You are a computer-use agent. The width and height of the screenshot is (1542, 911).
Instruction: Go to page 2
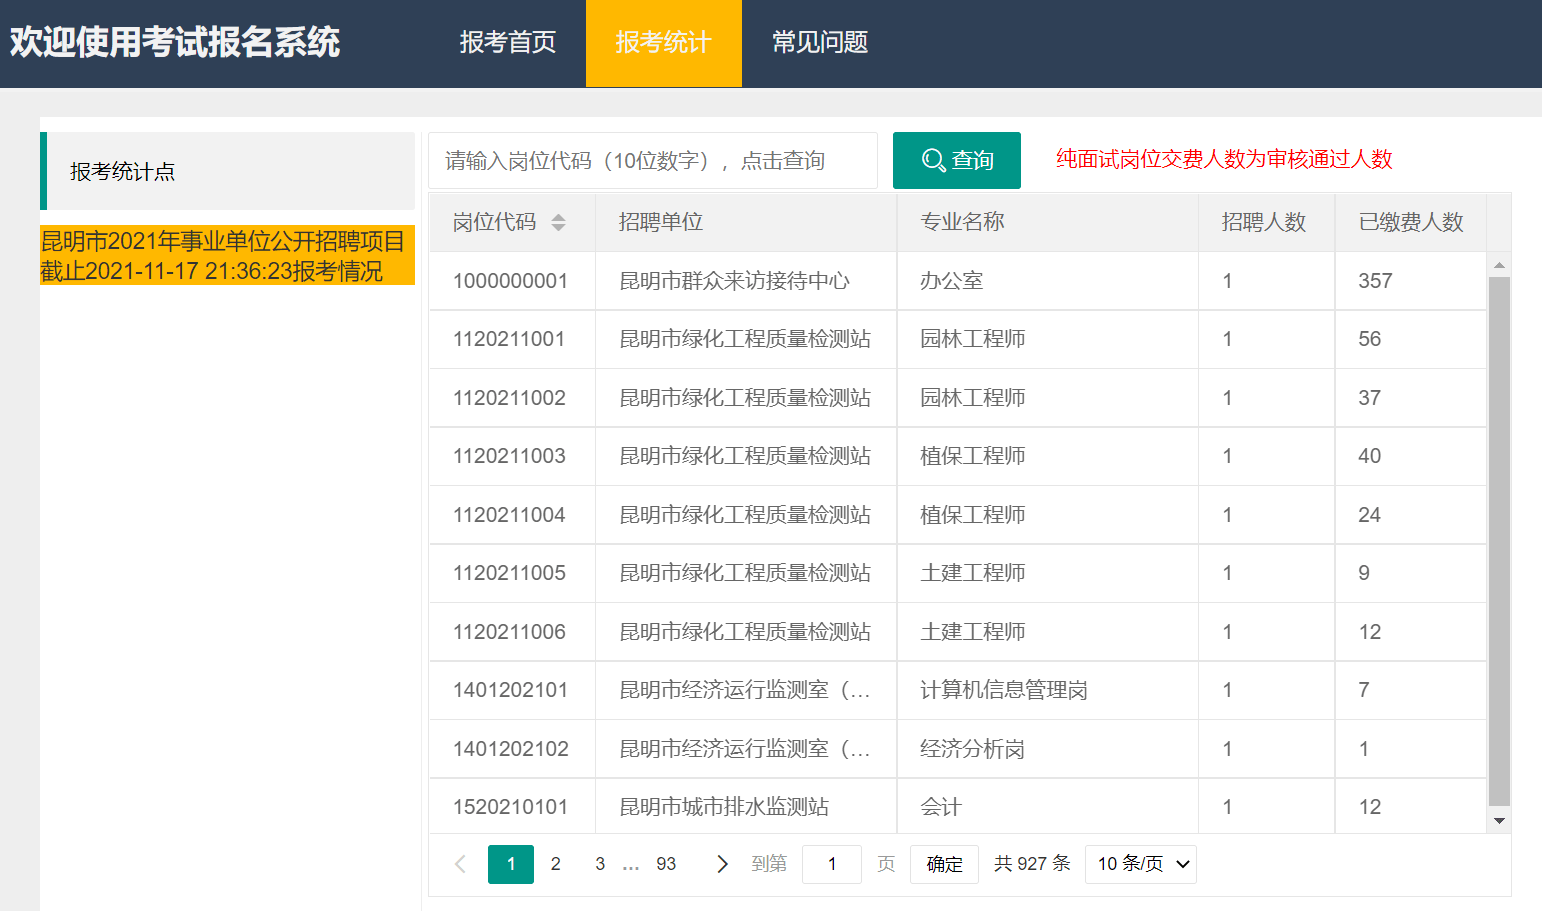[x=556, y=864]
